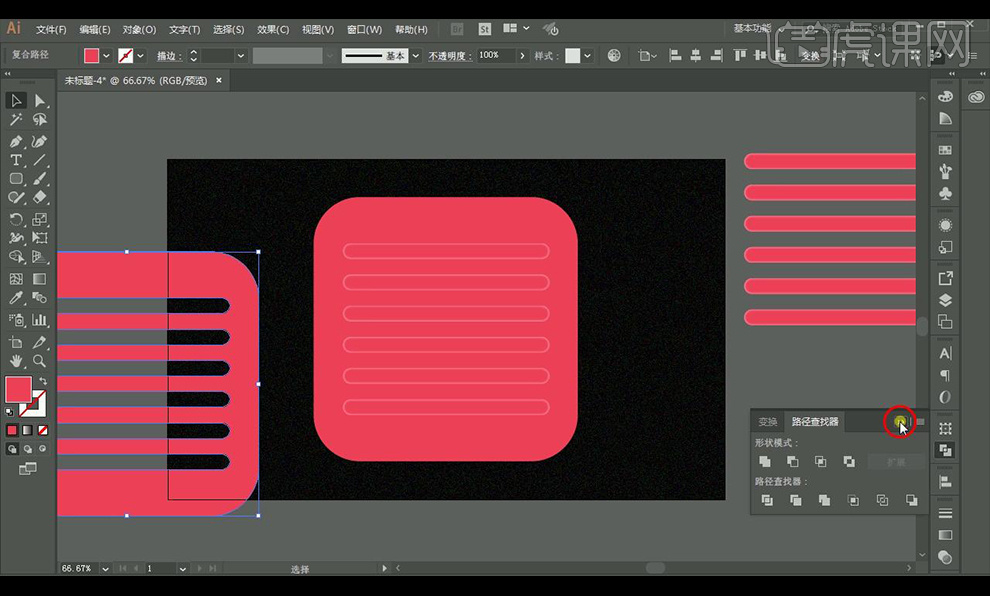
Task: Open the fill color dropdown arrow
Action: tap(107, 56)
